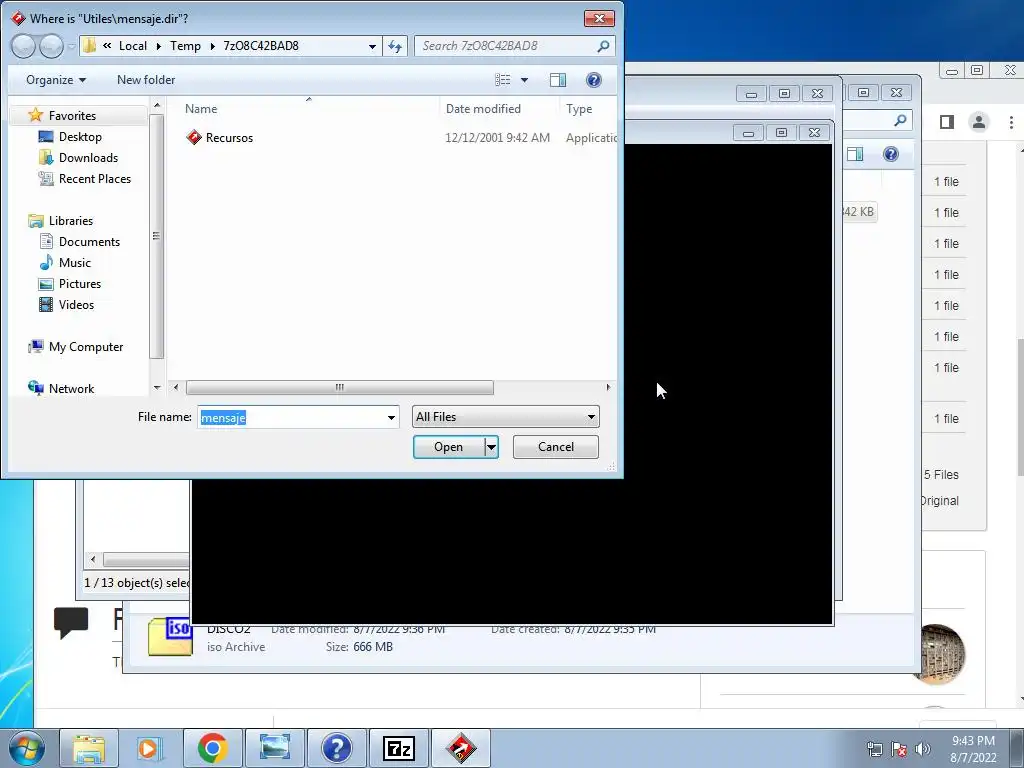Click the Back navigation button
Image resolution: width=1024 pixels, height=768 pixels.
[x=24, y=46]
